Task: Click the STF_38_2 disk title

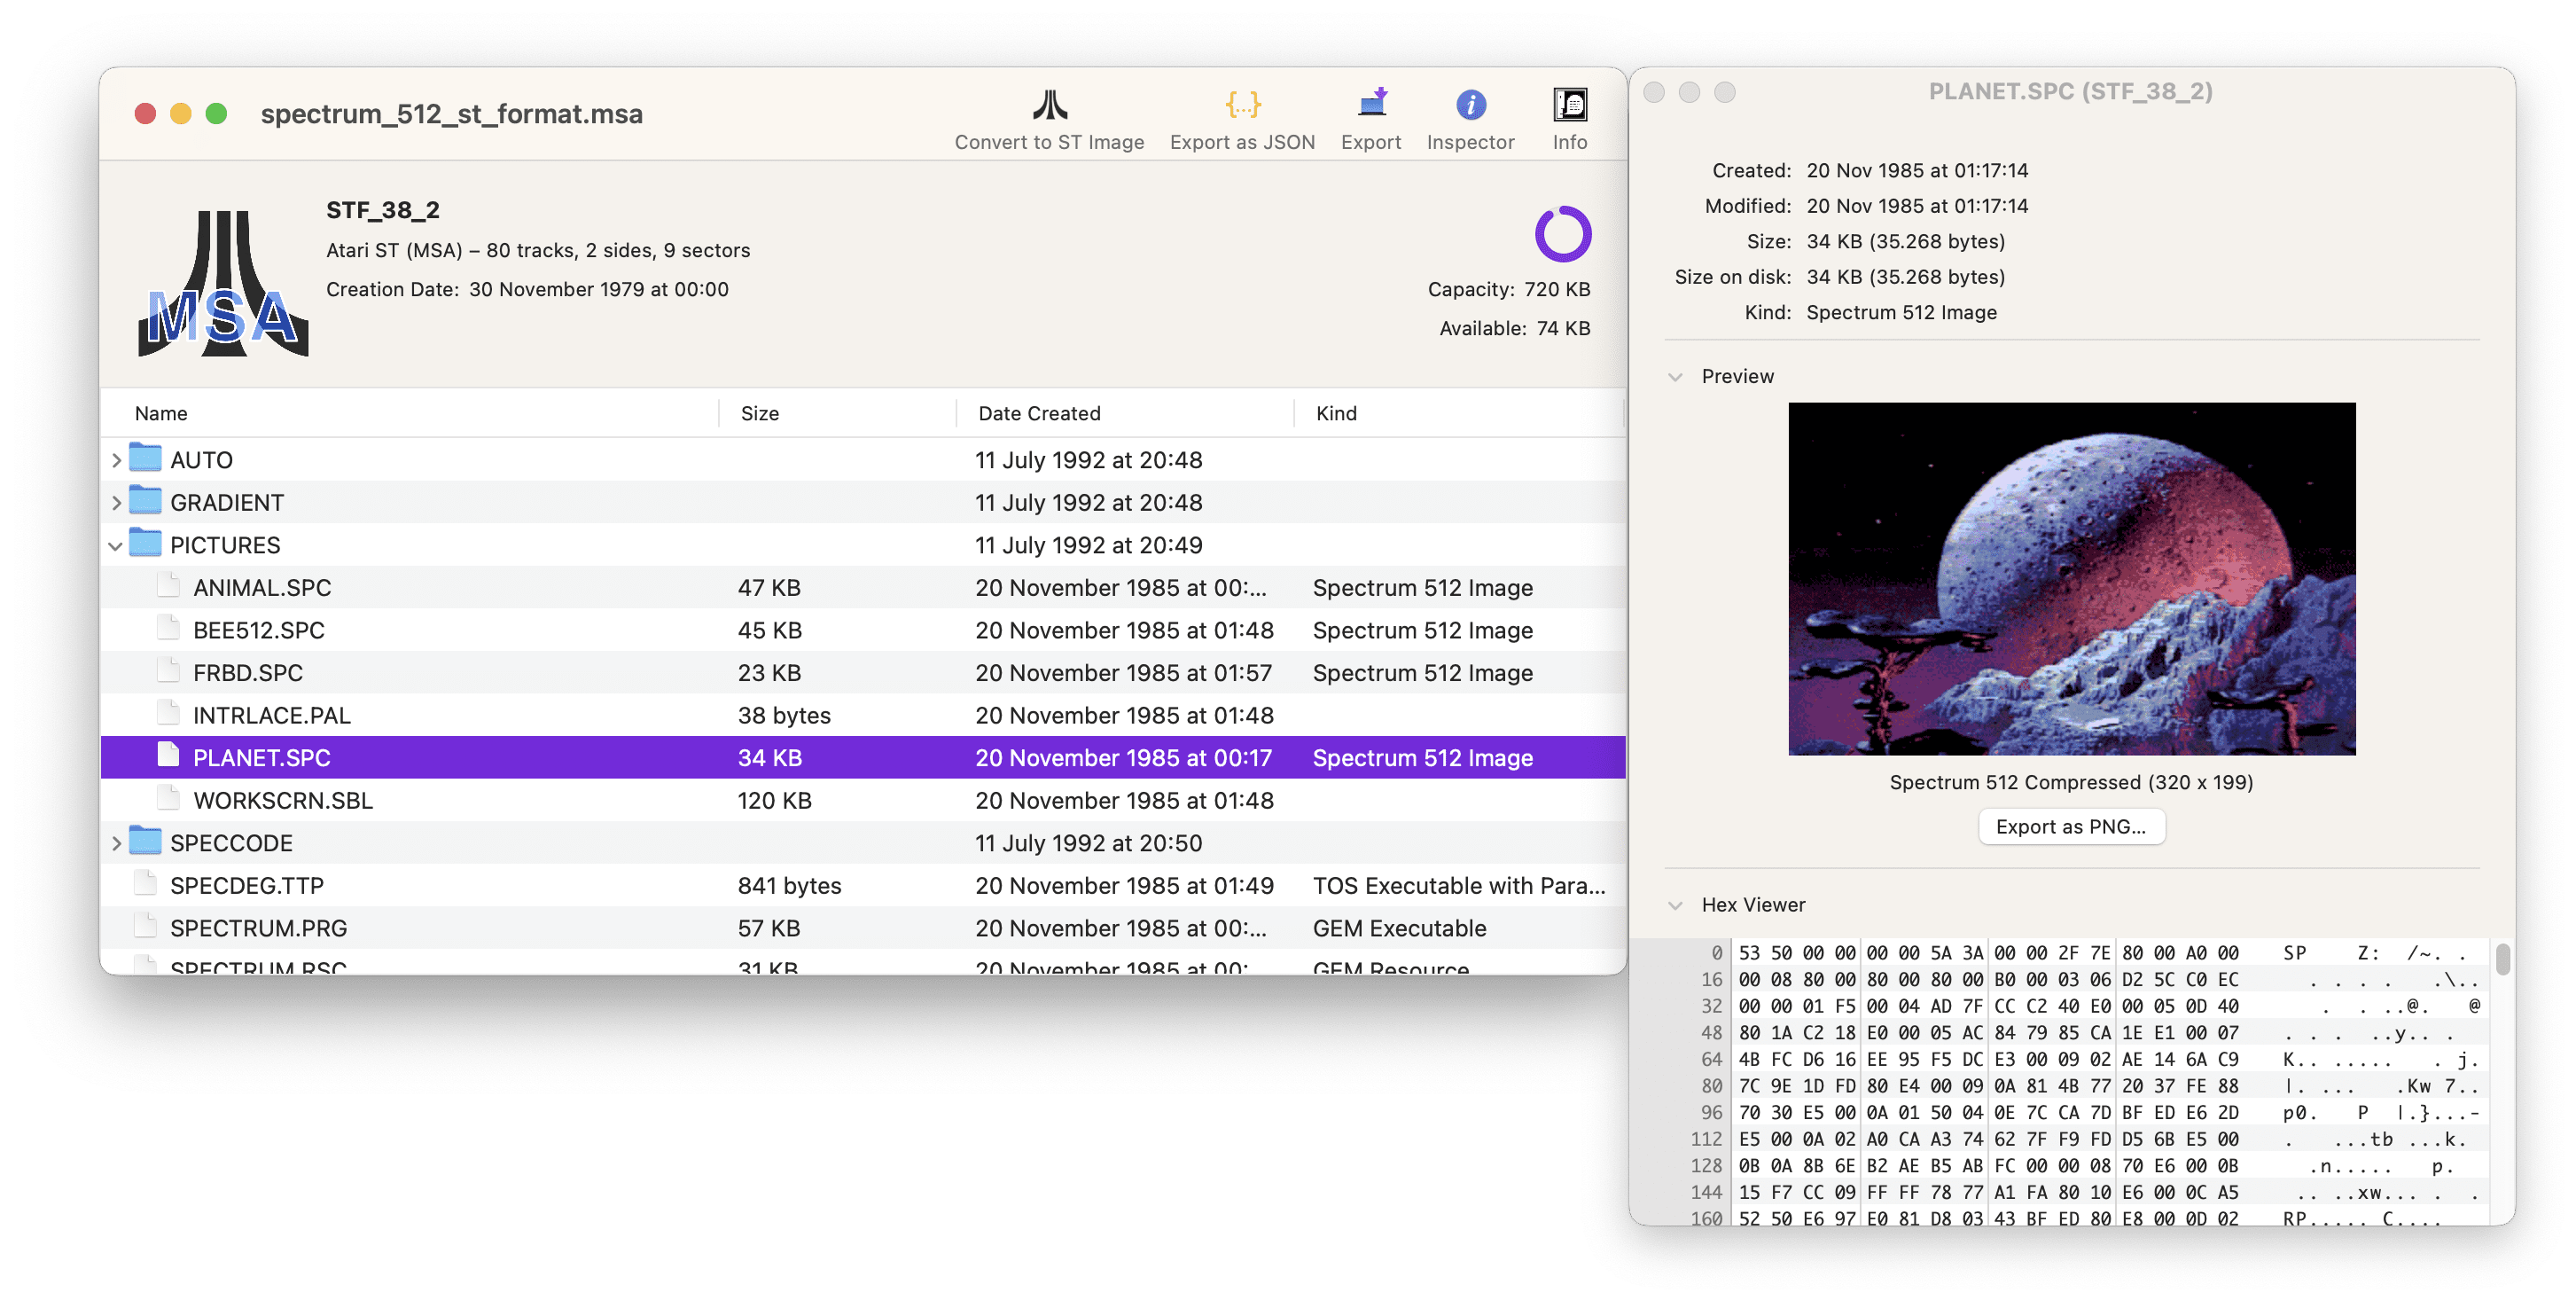Action: (x=383, y=210)
